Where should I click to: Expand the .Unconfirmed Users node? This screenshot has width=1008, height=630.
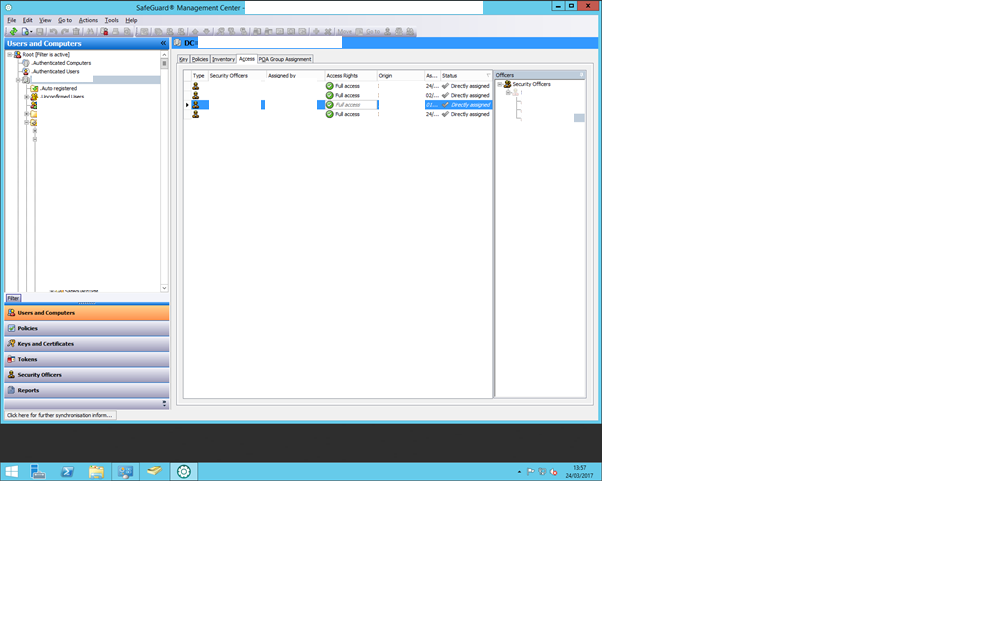tap(26, 96)
